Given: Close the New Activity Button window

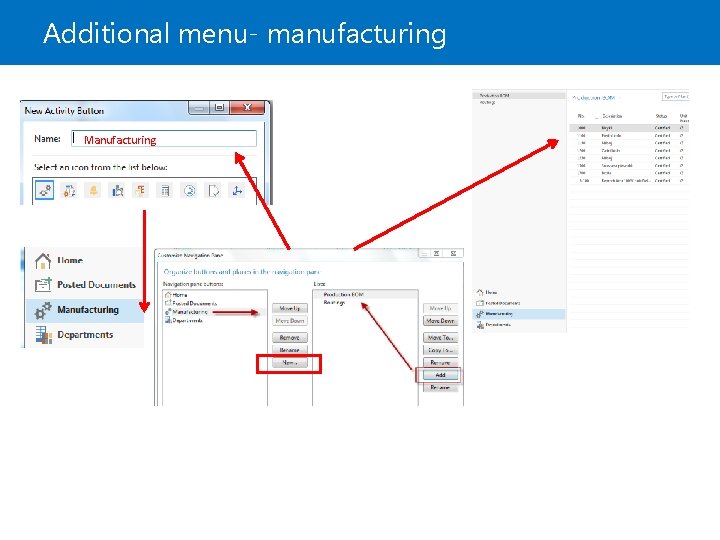Looking at the screenshot, I should coord(247,107).
